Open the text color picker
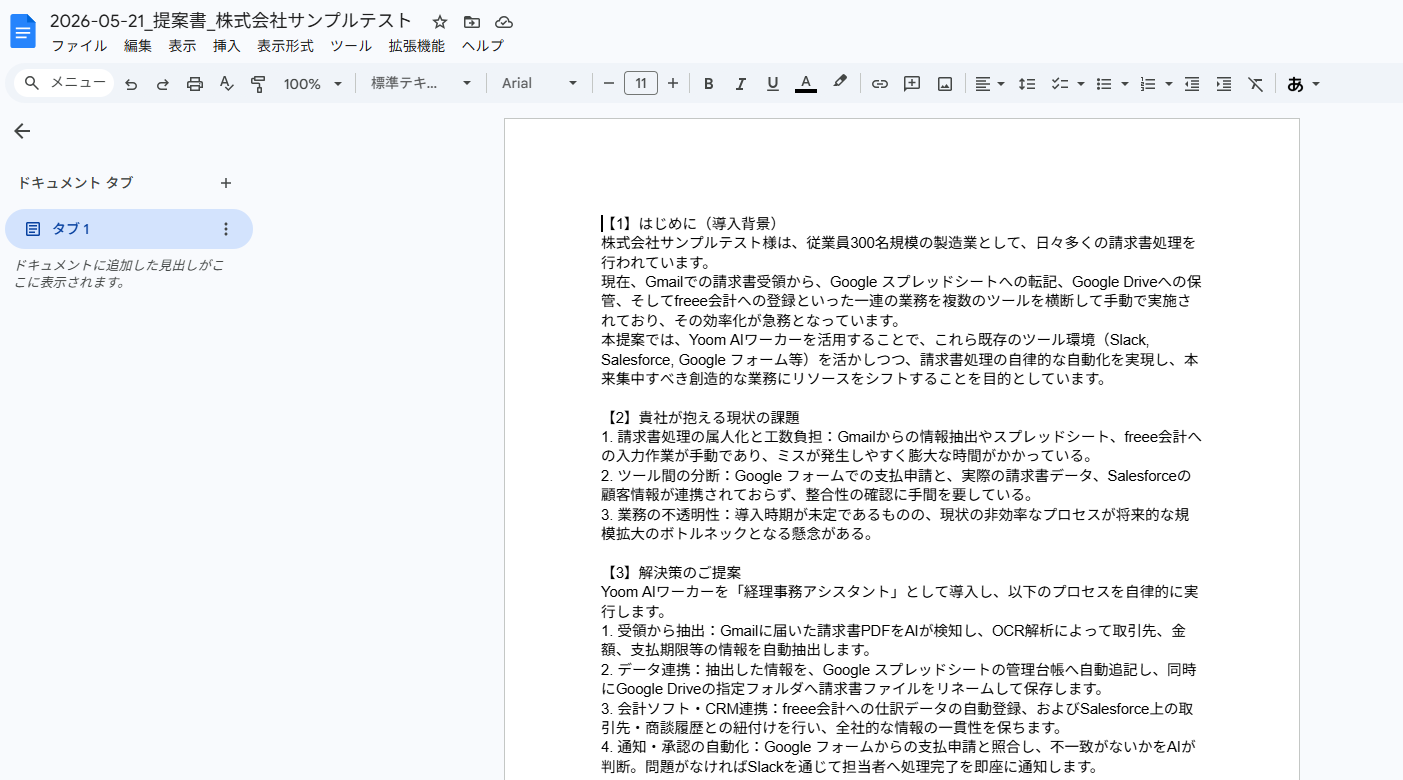The height and width of the screenshot is (780, 1403). click(x=806, y=84)
